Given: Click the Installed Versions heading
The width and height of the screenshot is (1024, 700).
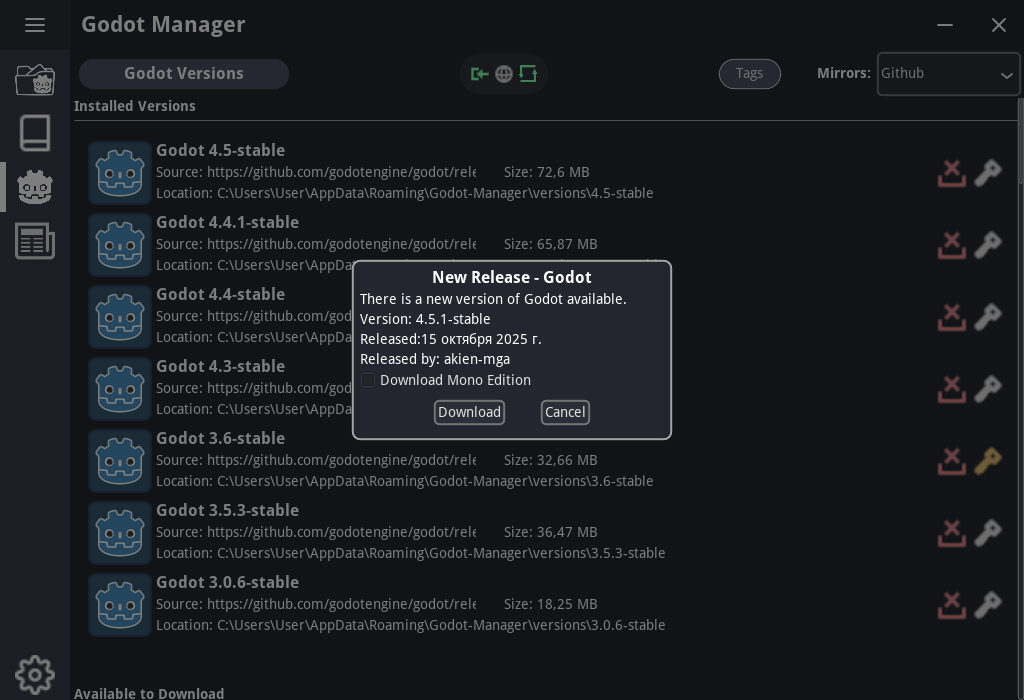Looking at the screenshot, I should click(x=135, y=106).
